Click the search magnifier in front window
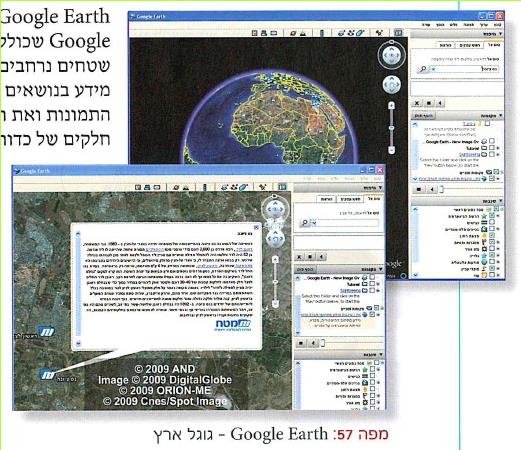Viewport: 521px width, 450px height. 305,223
